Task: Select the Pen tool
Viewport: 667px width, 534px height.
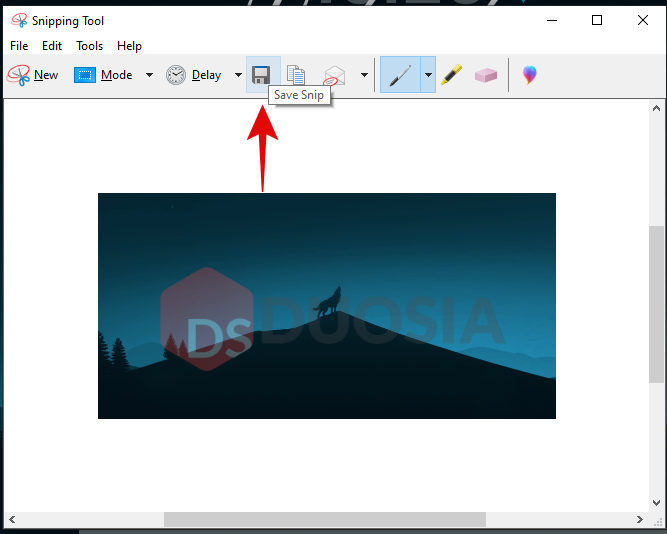Action: click(x=400, y=75)
